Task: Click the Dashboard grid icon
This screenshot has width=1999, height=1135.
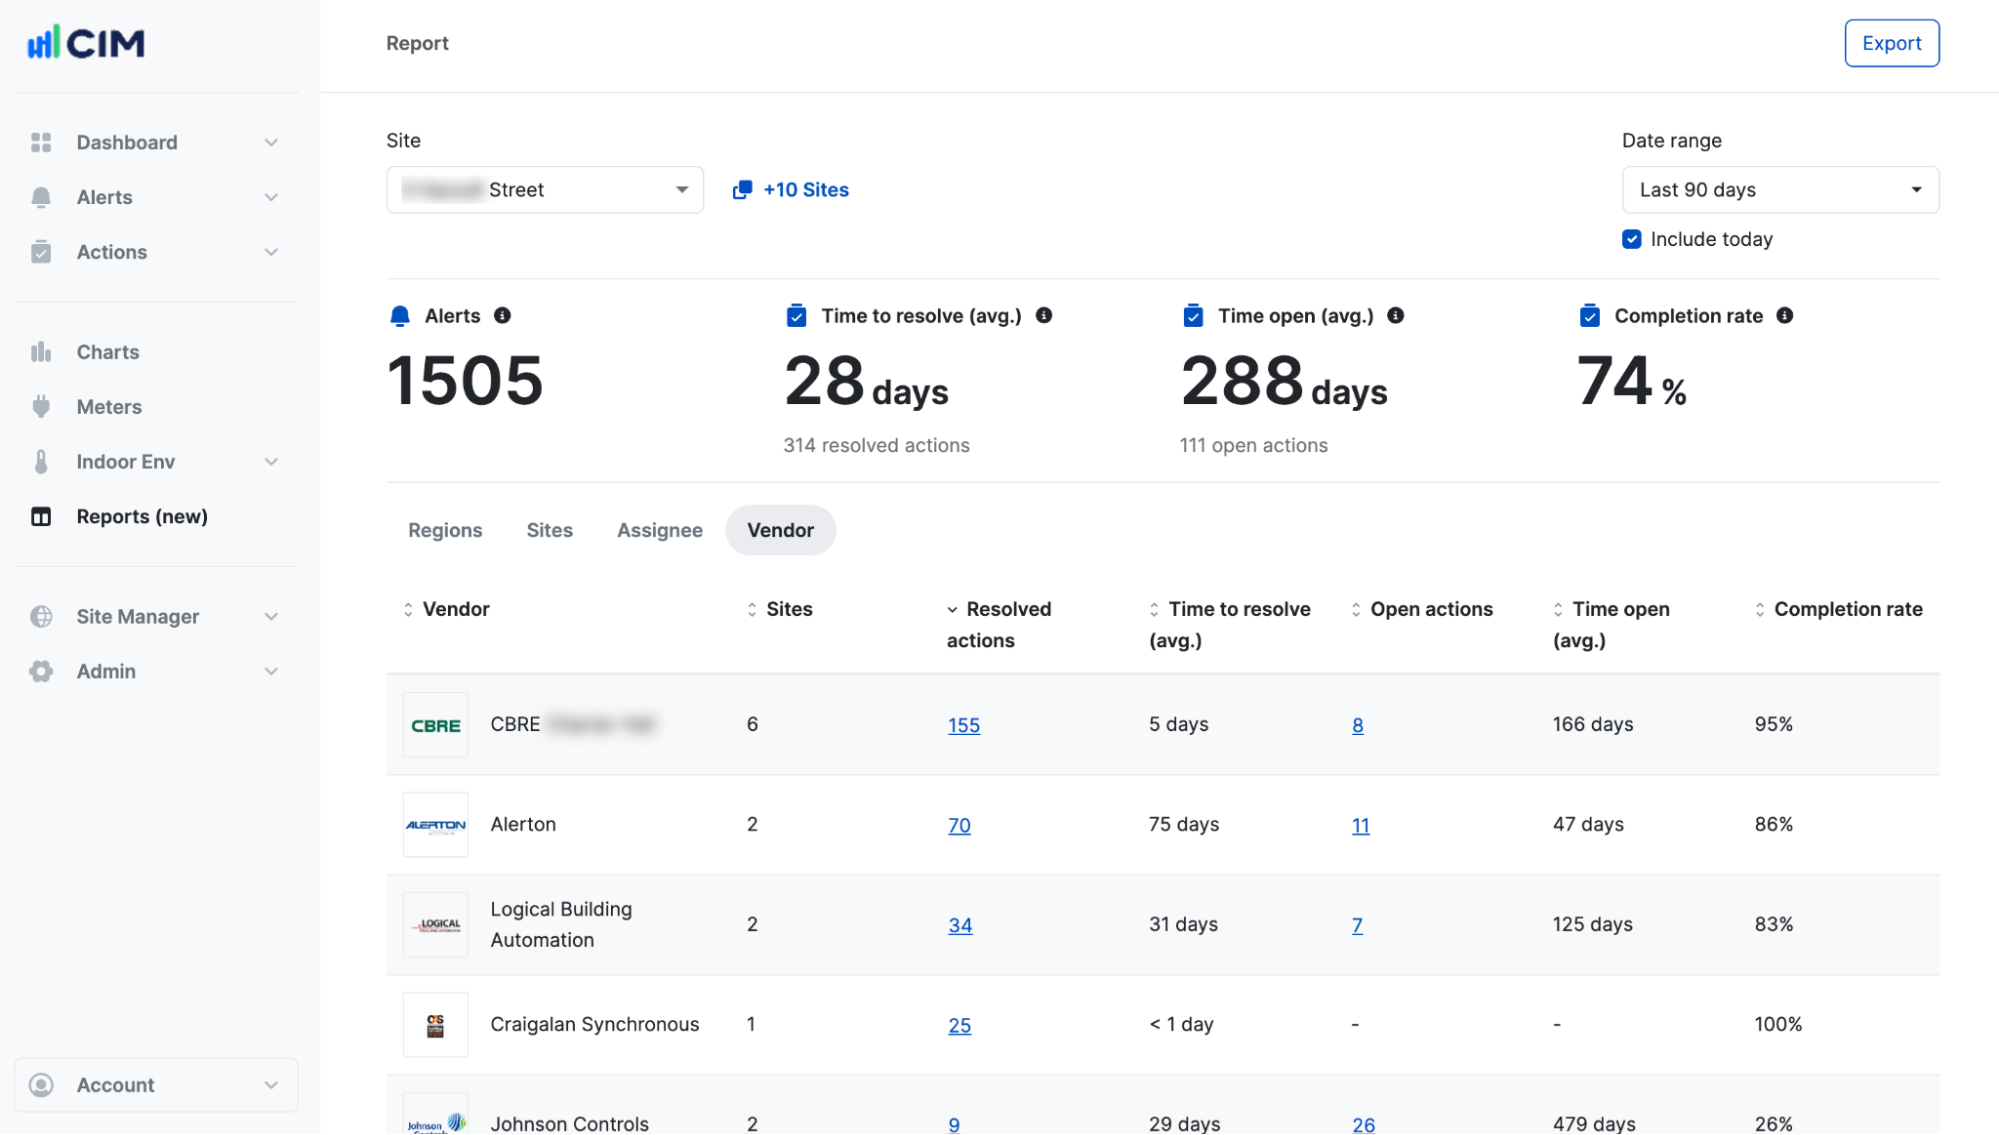Action: (41, 142)
